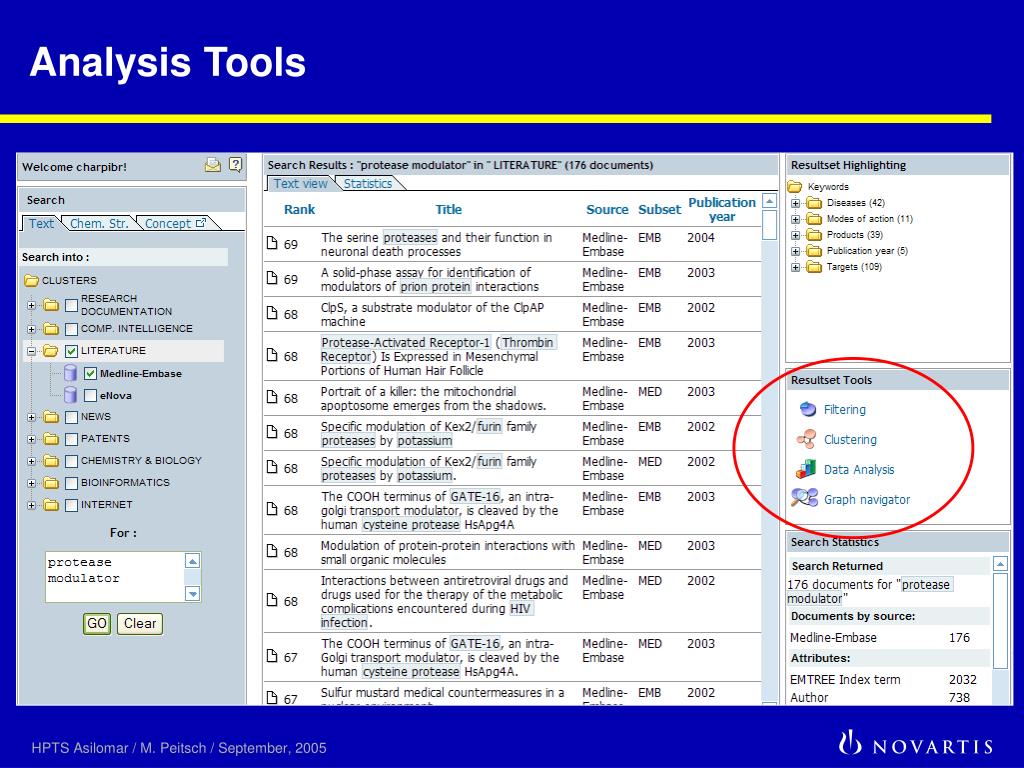The width and height of the screenshot is (1024, 768).
Task: Check the eNova checkbox
Action: tap(90, 395)
